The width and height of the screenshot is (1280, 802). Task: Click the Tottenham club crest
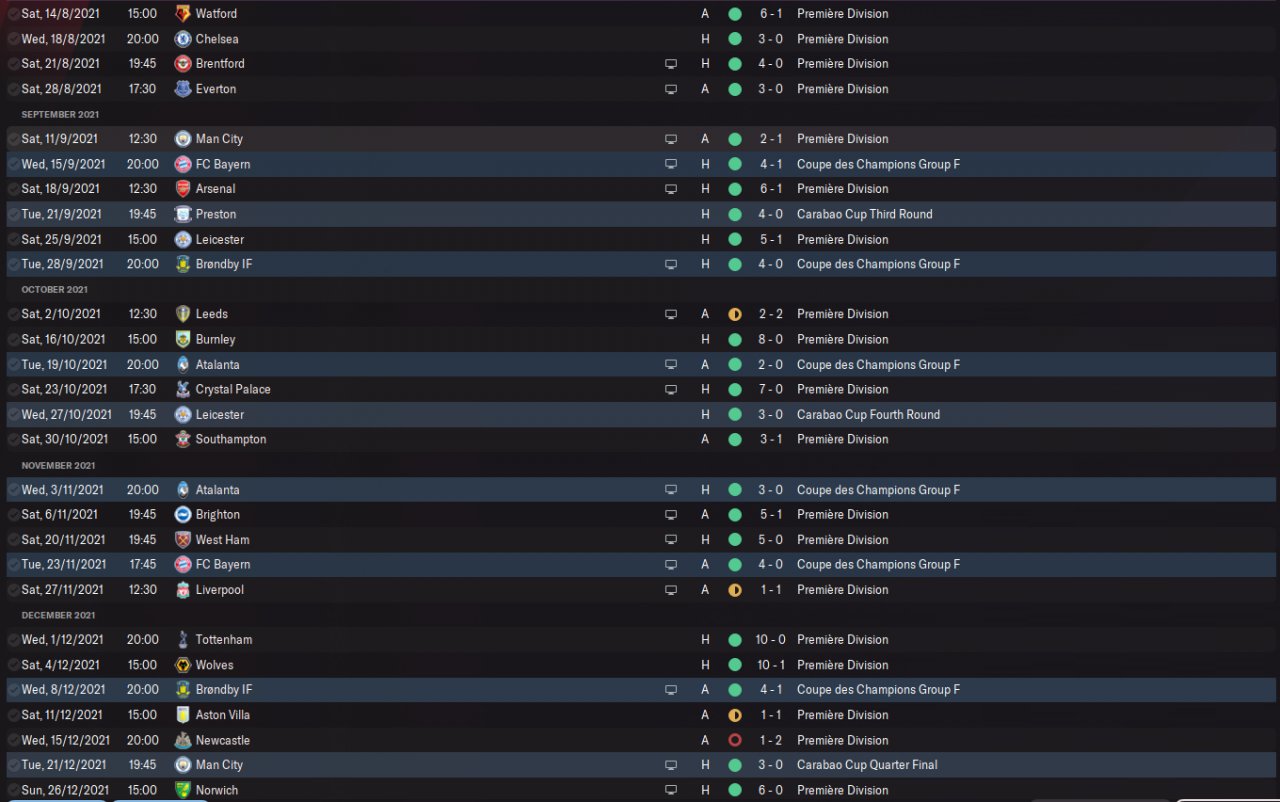183,640
